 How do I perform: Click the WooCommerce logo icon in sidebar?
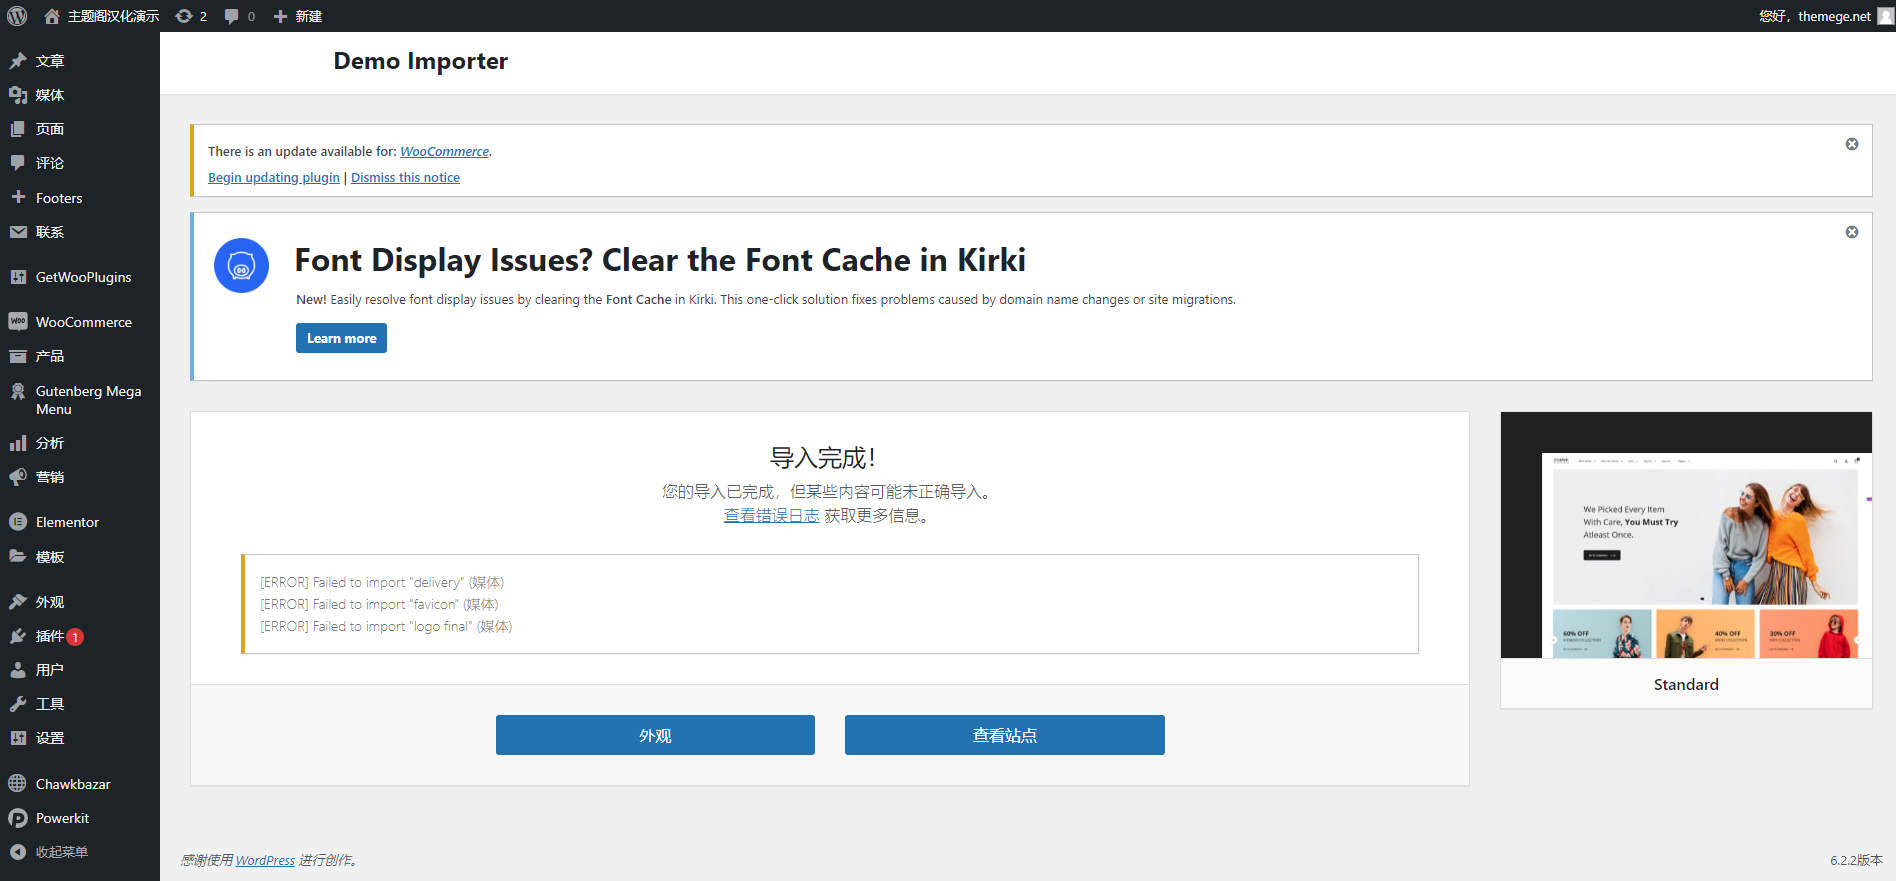click(18, 322)
